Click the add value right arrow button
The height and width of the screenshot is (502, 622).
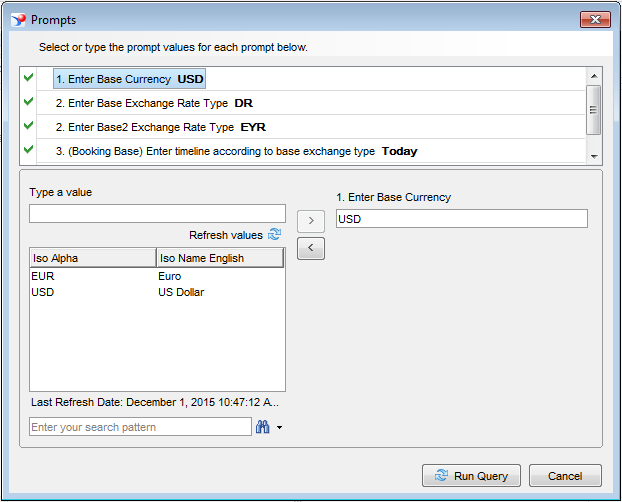[x=310, y=219]
